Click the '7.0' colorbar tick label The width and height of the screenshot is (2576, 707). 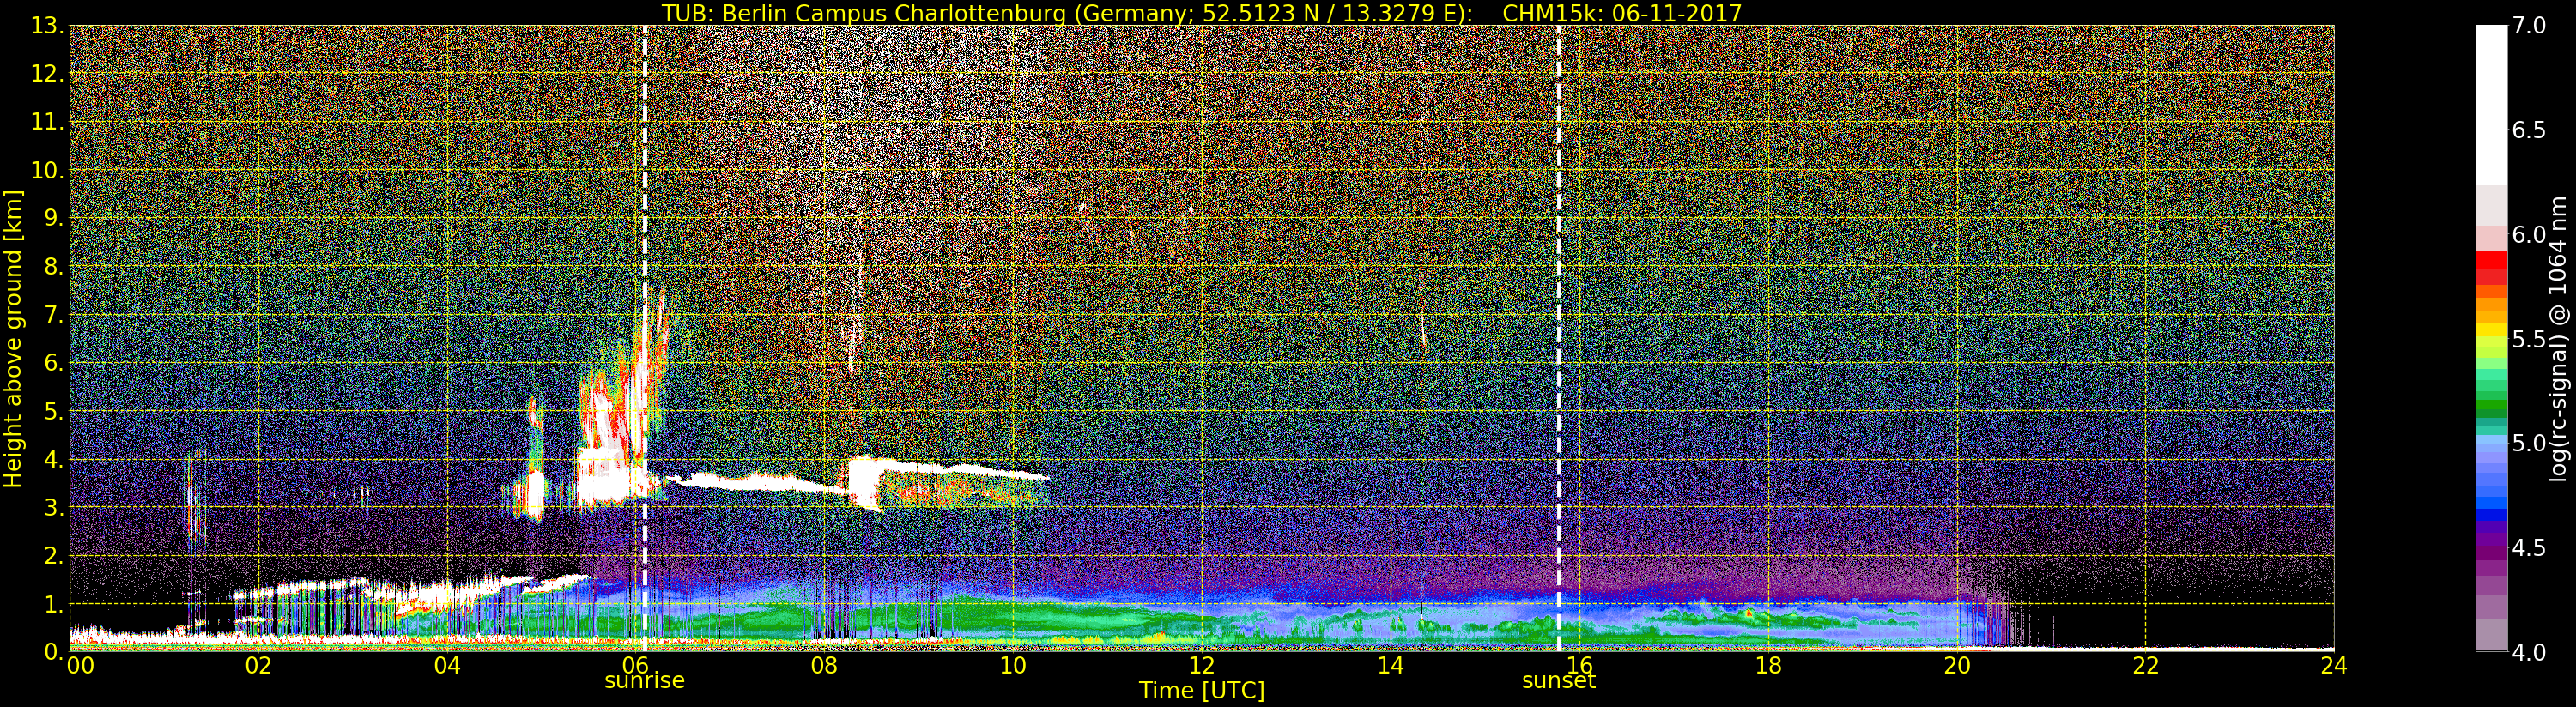(2529, 26)
